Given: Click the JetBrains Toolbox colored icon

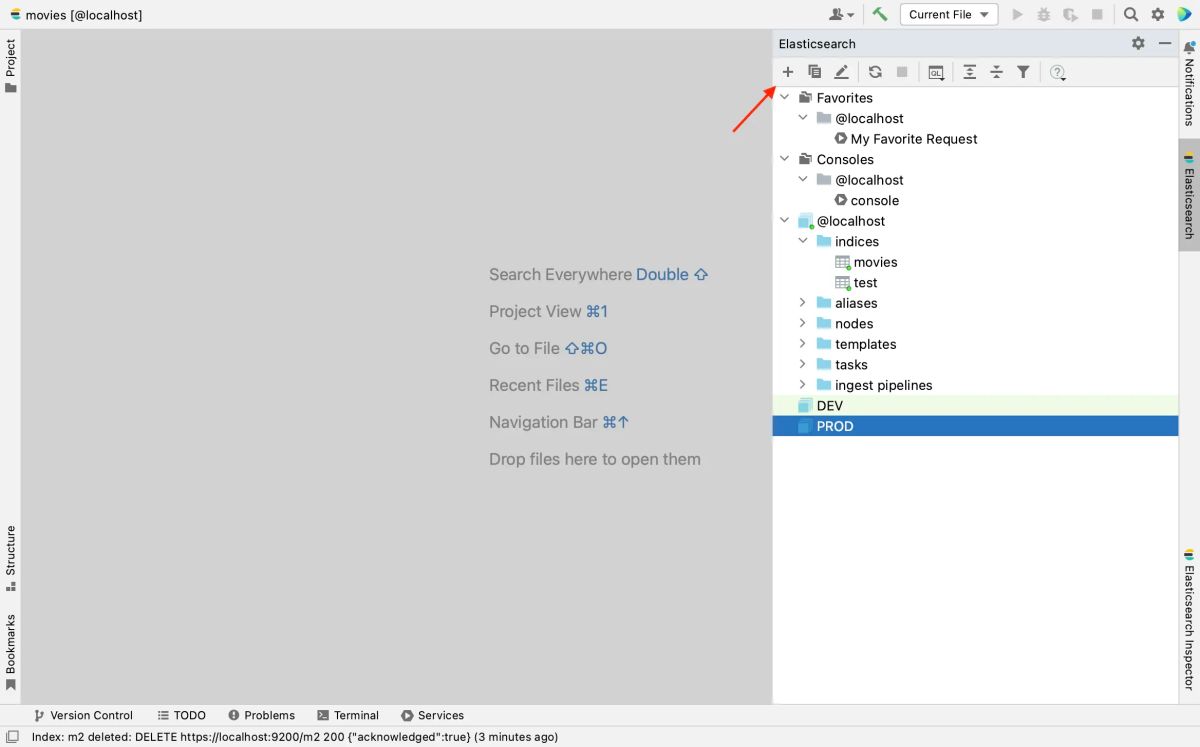Looking at the screenshot, I should pos(1184,14).
